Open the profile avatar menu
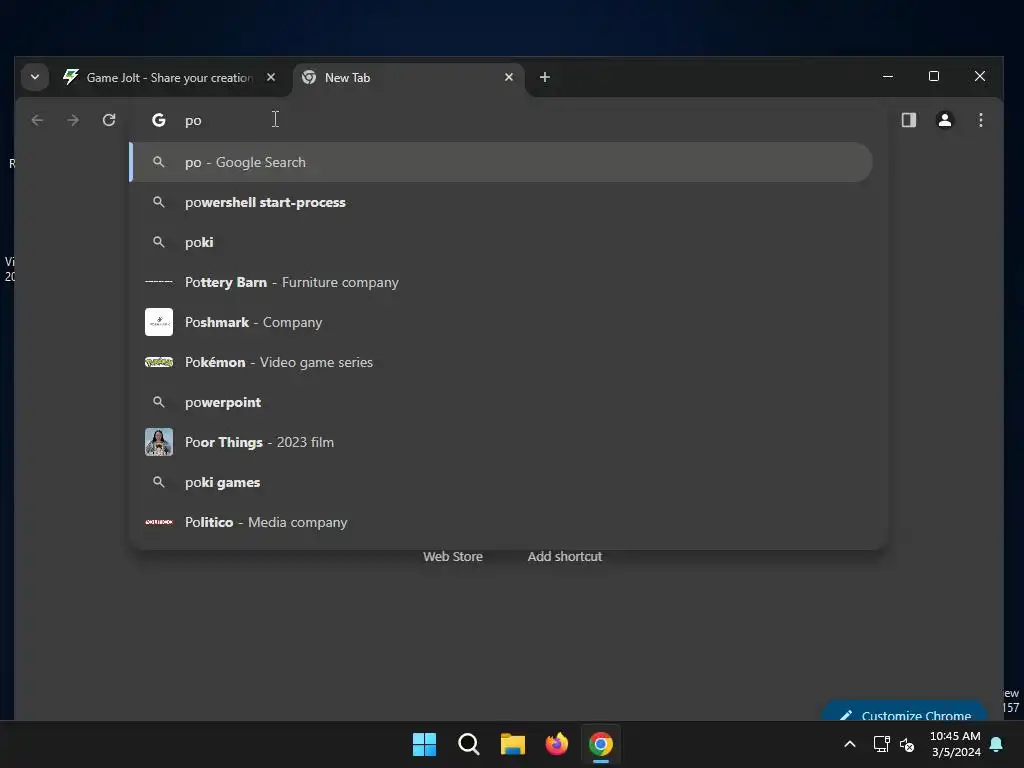The width and height of the screenshot is (1024, 768). [x=944, y=120]
